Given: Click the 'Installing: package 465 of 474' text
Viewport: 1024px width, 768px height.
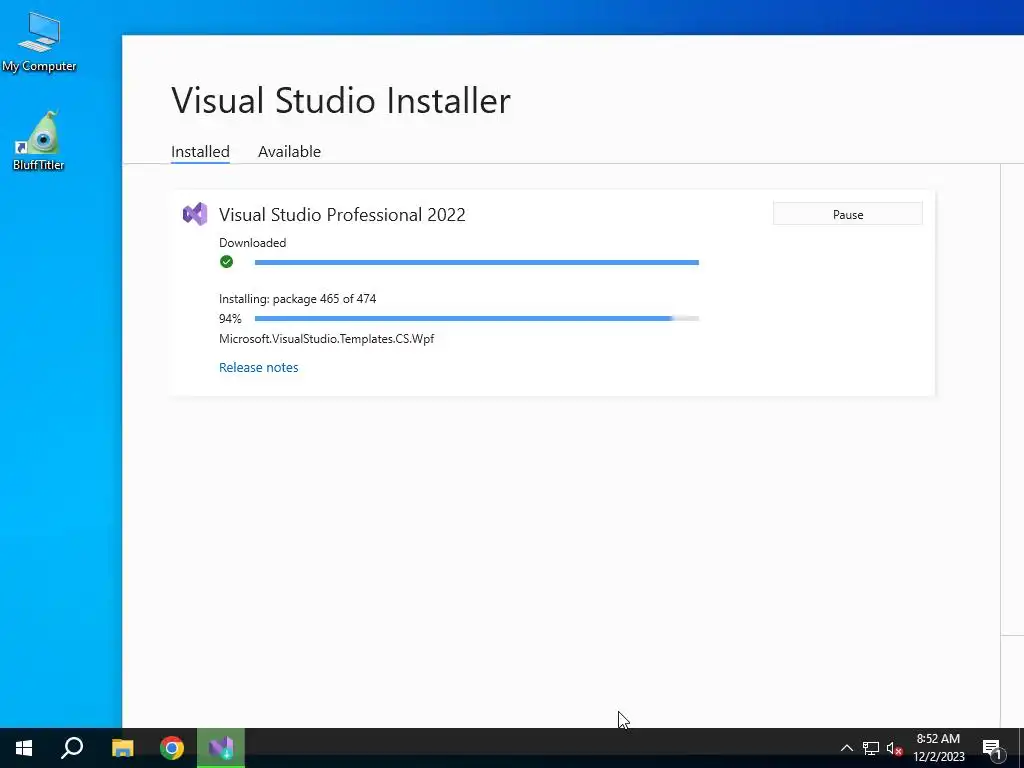Looking at the screenshot, I should click(x=298, y=299).
